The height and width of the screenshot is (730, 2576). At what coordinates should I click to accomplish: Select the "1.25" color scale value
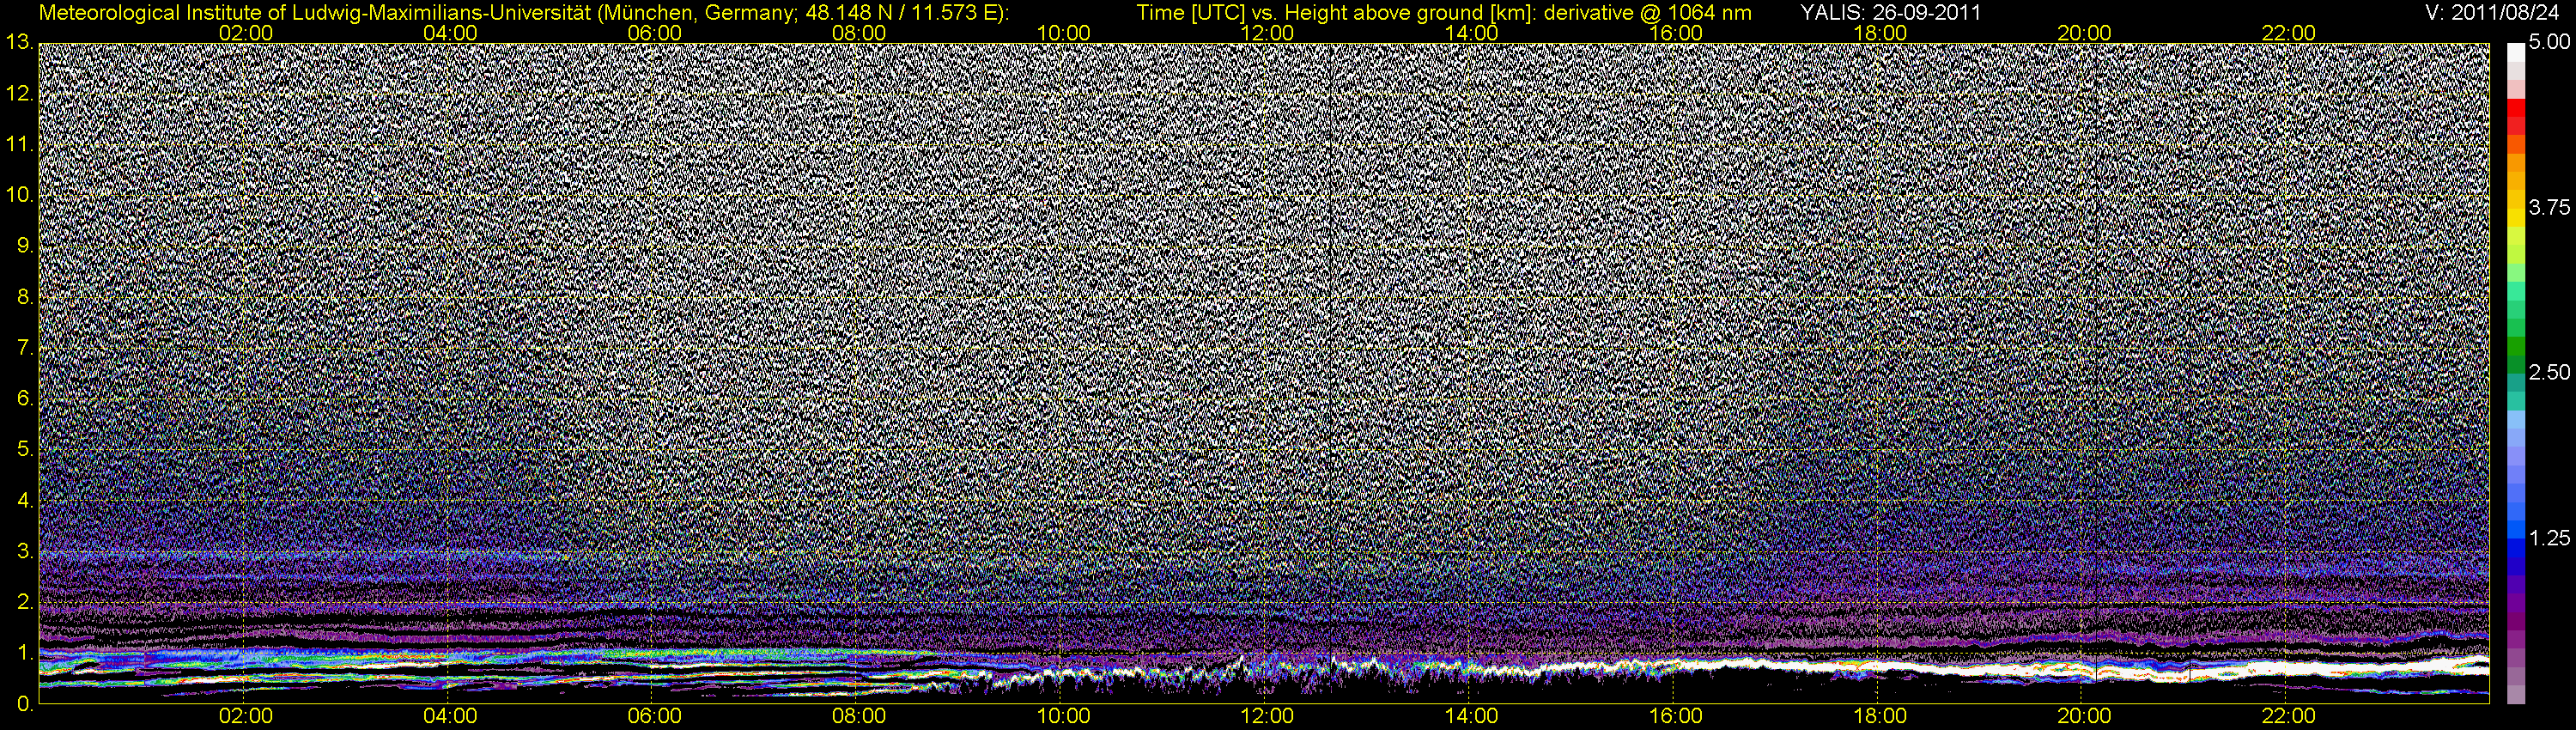[x=2549, y=538]
